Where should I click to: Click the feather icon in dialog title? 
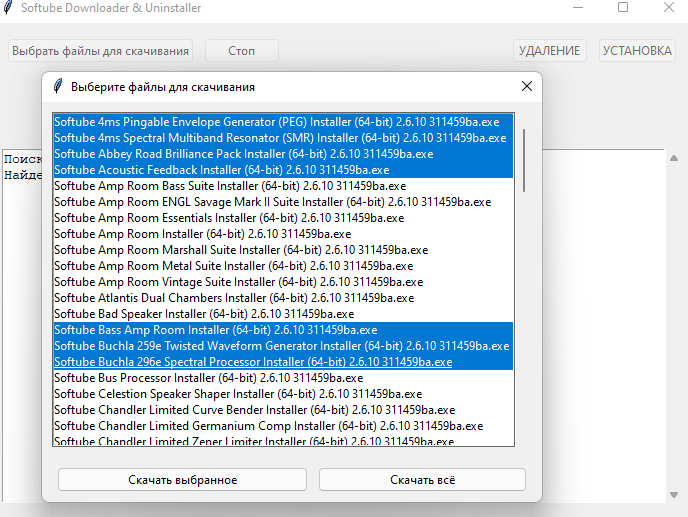pyautogui.click(x=57, y=86)
